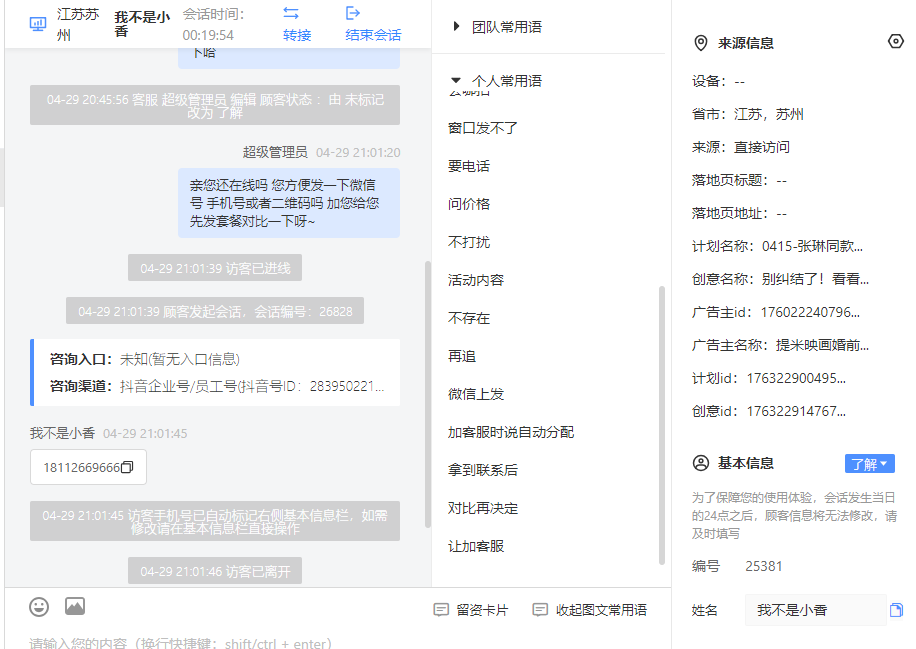The image size is (916, 649).
Task: Select the phrase 让加客服
Action: (x=476, y=546)
